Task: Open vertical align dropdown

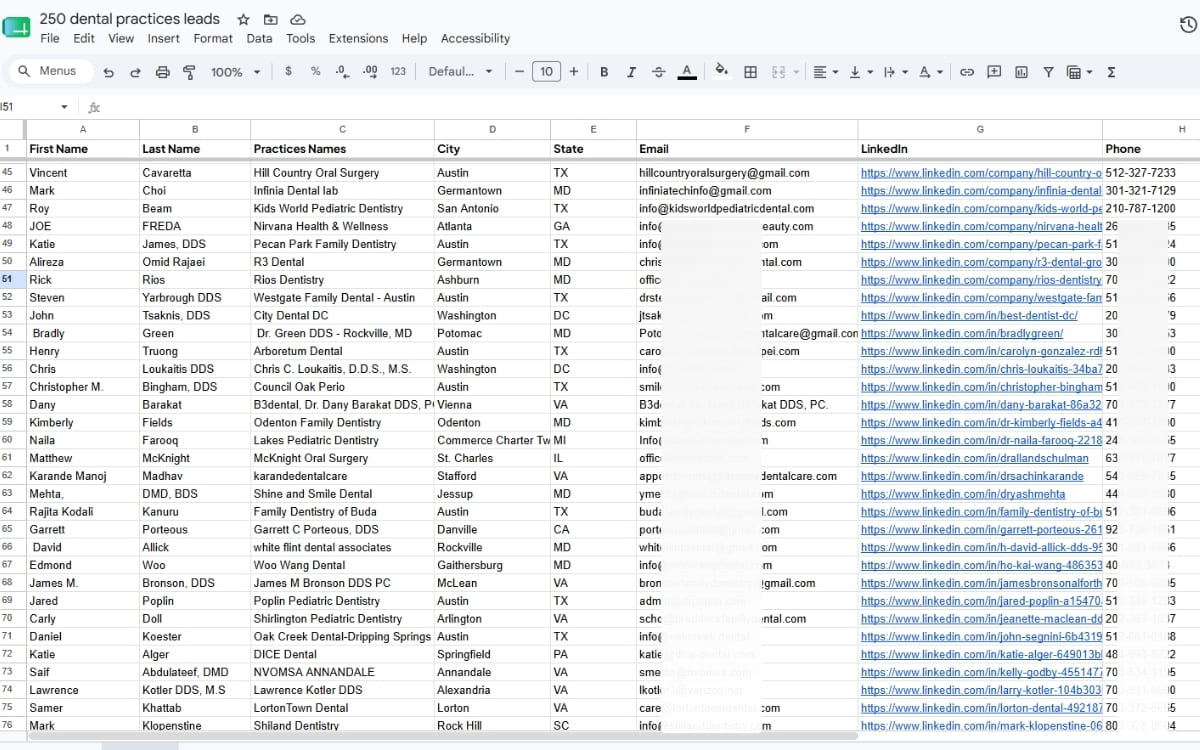Action: 860,72
